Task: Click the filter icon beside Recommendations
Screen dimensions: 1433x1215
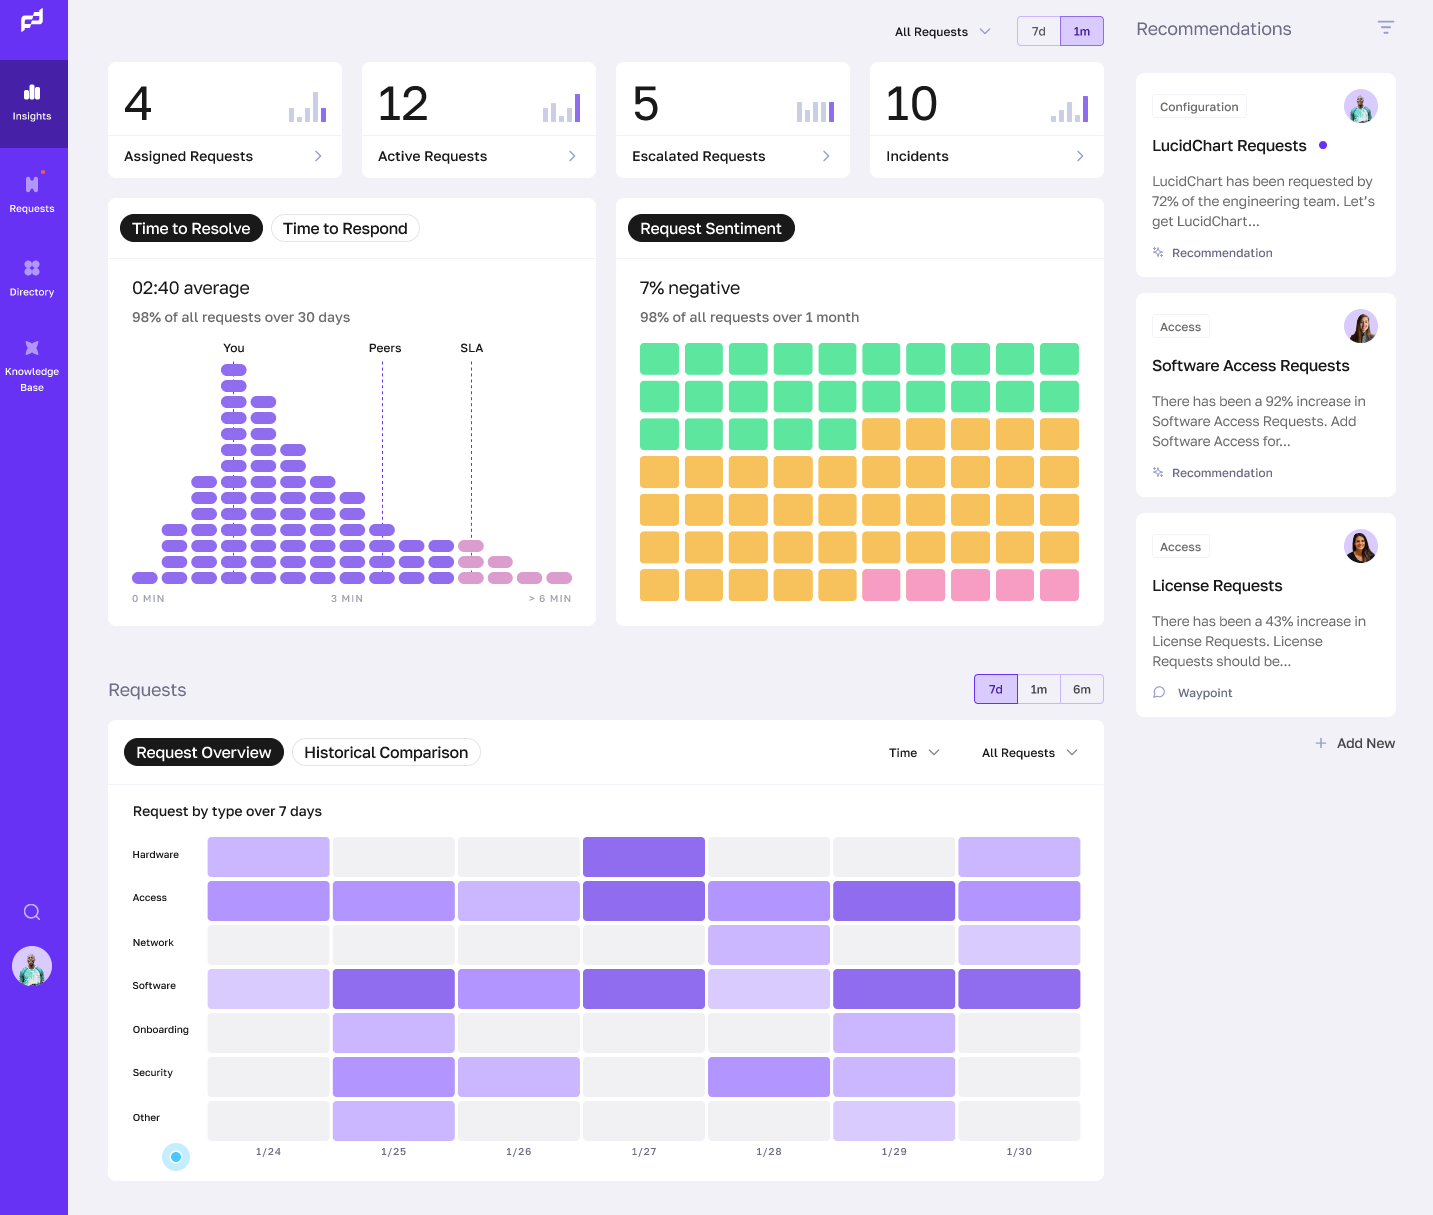Action: coord(1386,28)
